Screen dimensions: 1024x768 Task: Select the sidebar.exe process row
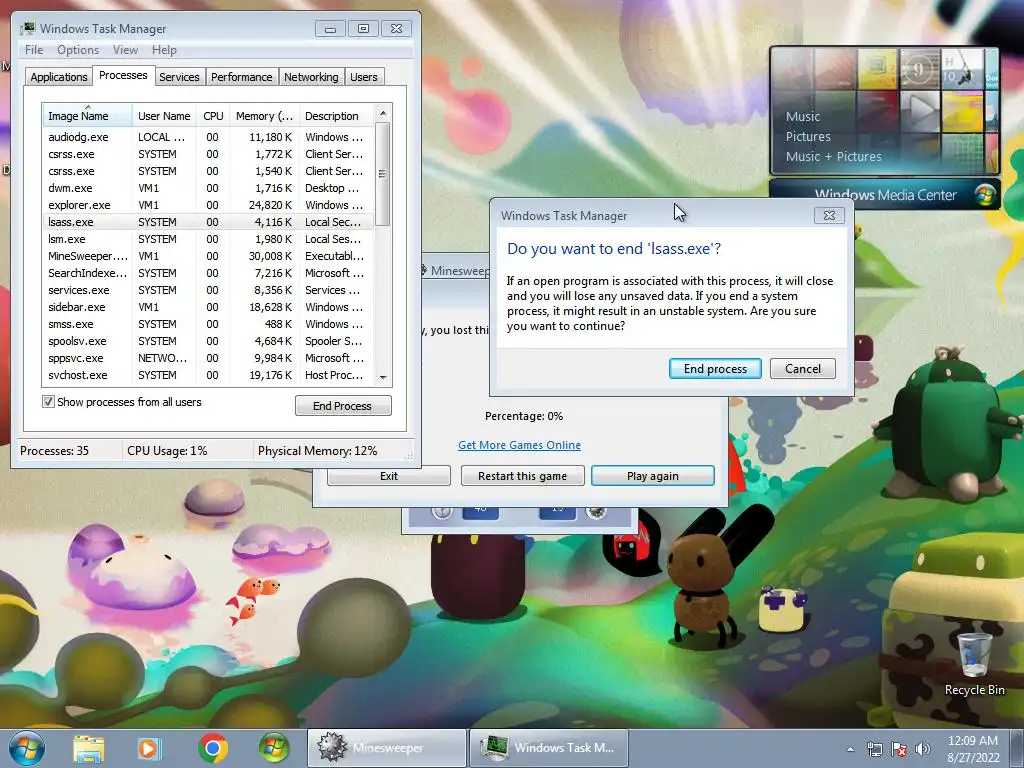pyautogui.click(x=208, y=307)
